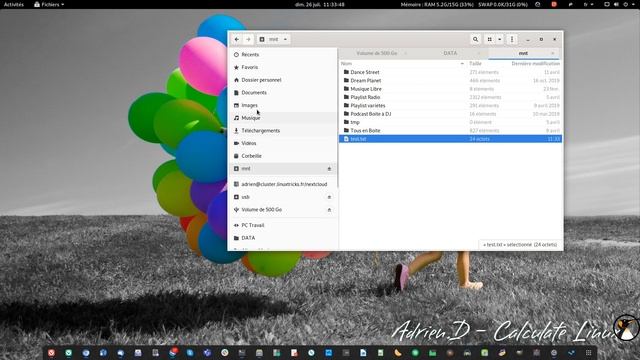This screenshot has height=360, width=640.
Task: Open the search magnifier in Files toolbar
Action: point(476,39)
